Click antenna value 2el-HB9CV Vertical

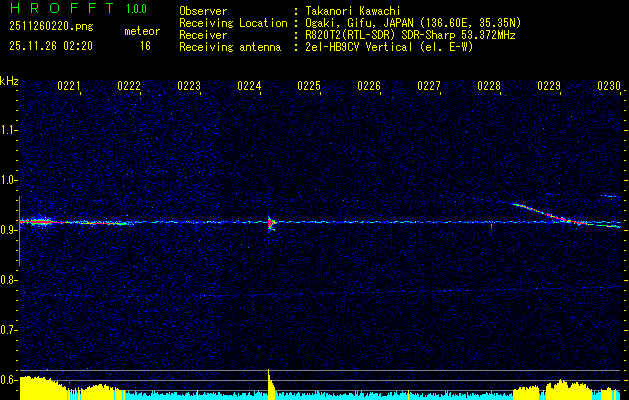pyautogui.click(x=359, y=47)
